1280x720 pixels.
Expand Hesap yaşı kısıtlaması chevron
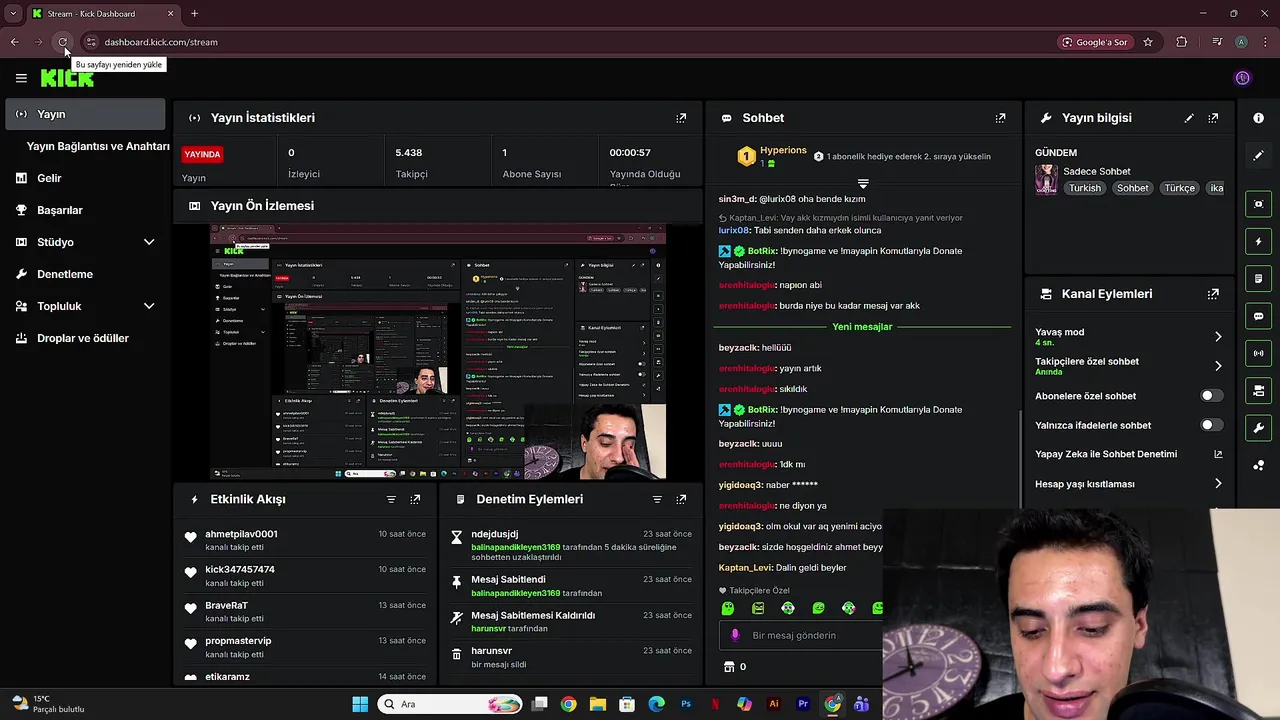(x=1218, y=484)
